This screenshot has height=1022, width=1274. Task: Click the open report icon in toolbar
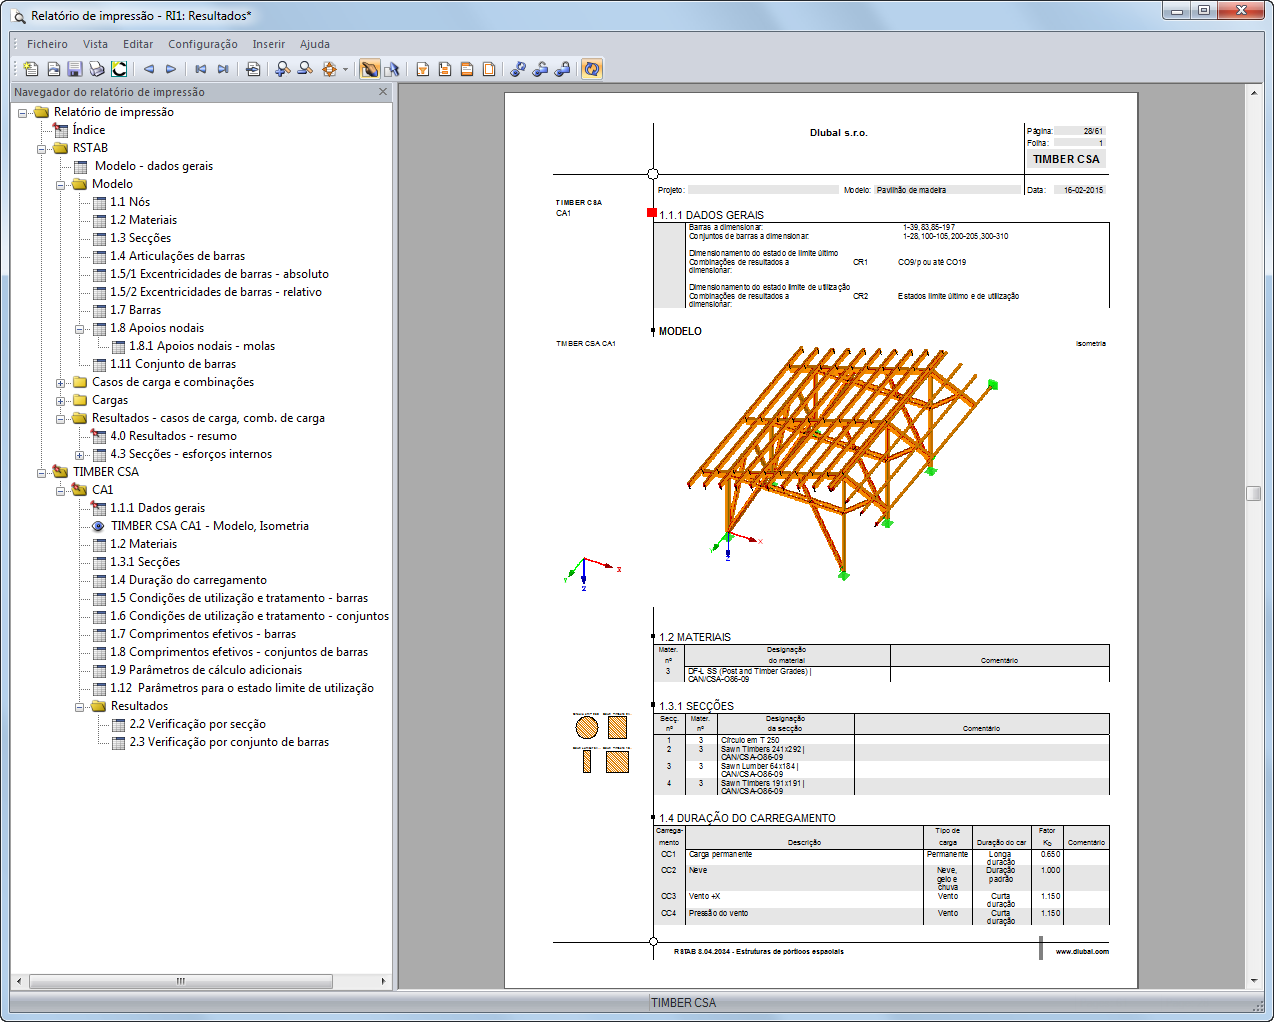click(53, 69)
